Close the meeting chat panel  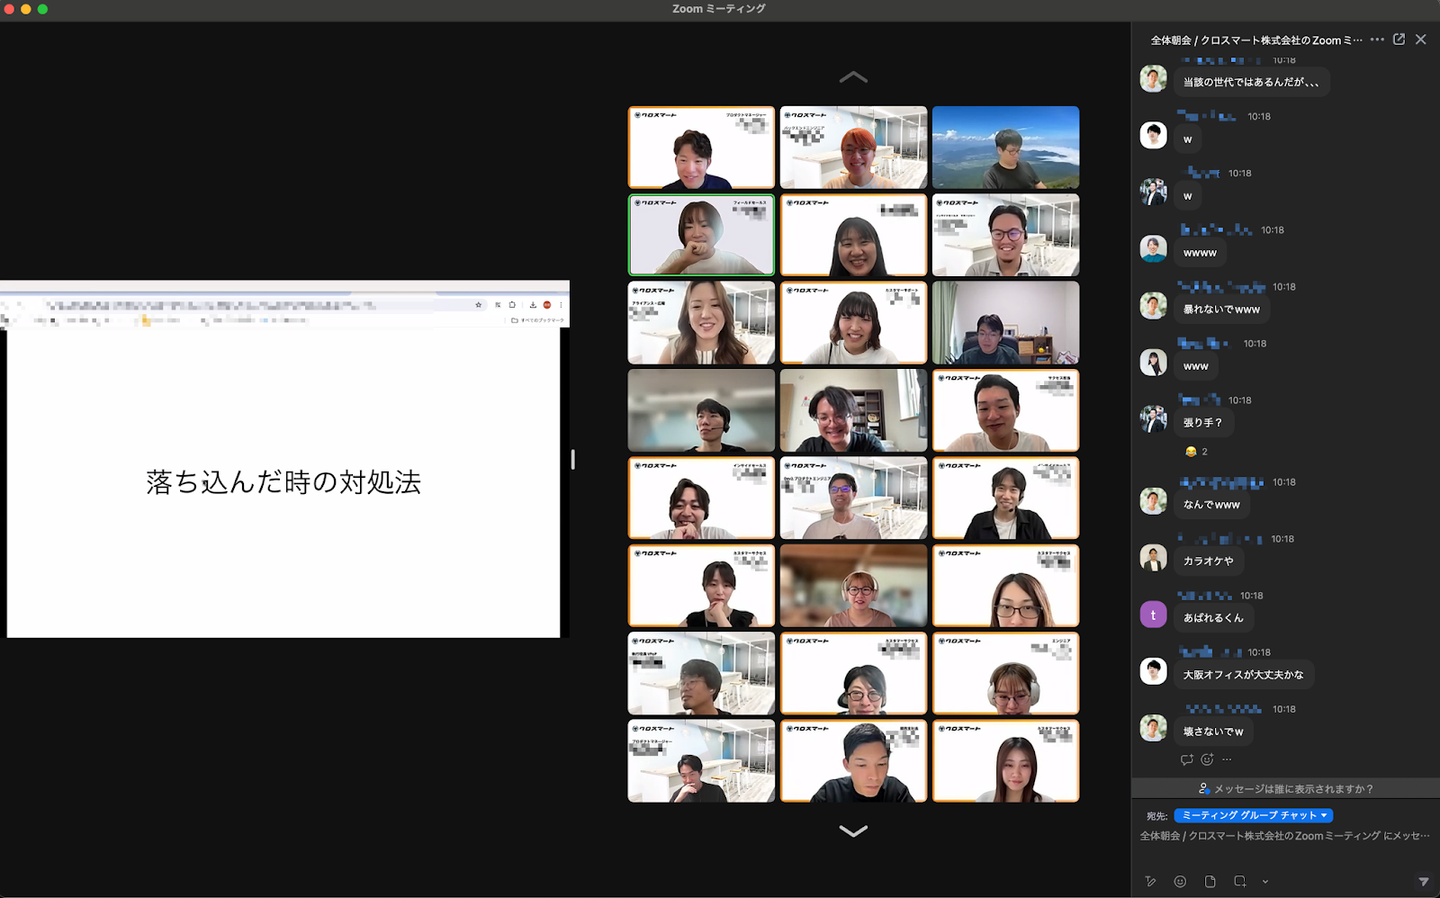1421,40
